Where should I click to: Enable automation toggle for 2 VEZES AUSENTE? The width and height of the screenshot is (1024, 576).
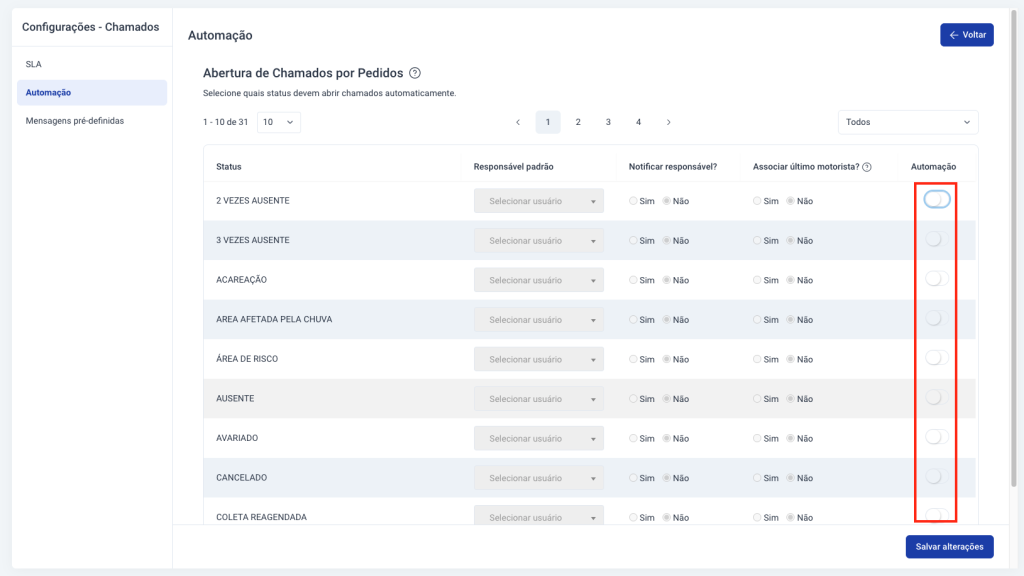point(936,200)
